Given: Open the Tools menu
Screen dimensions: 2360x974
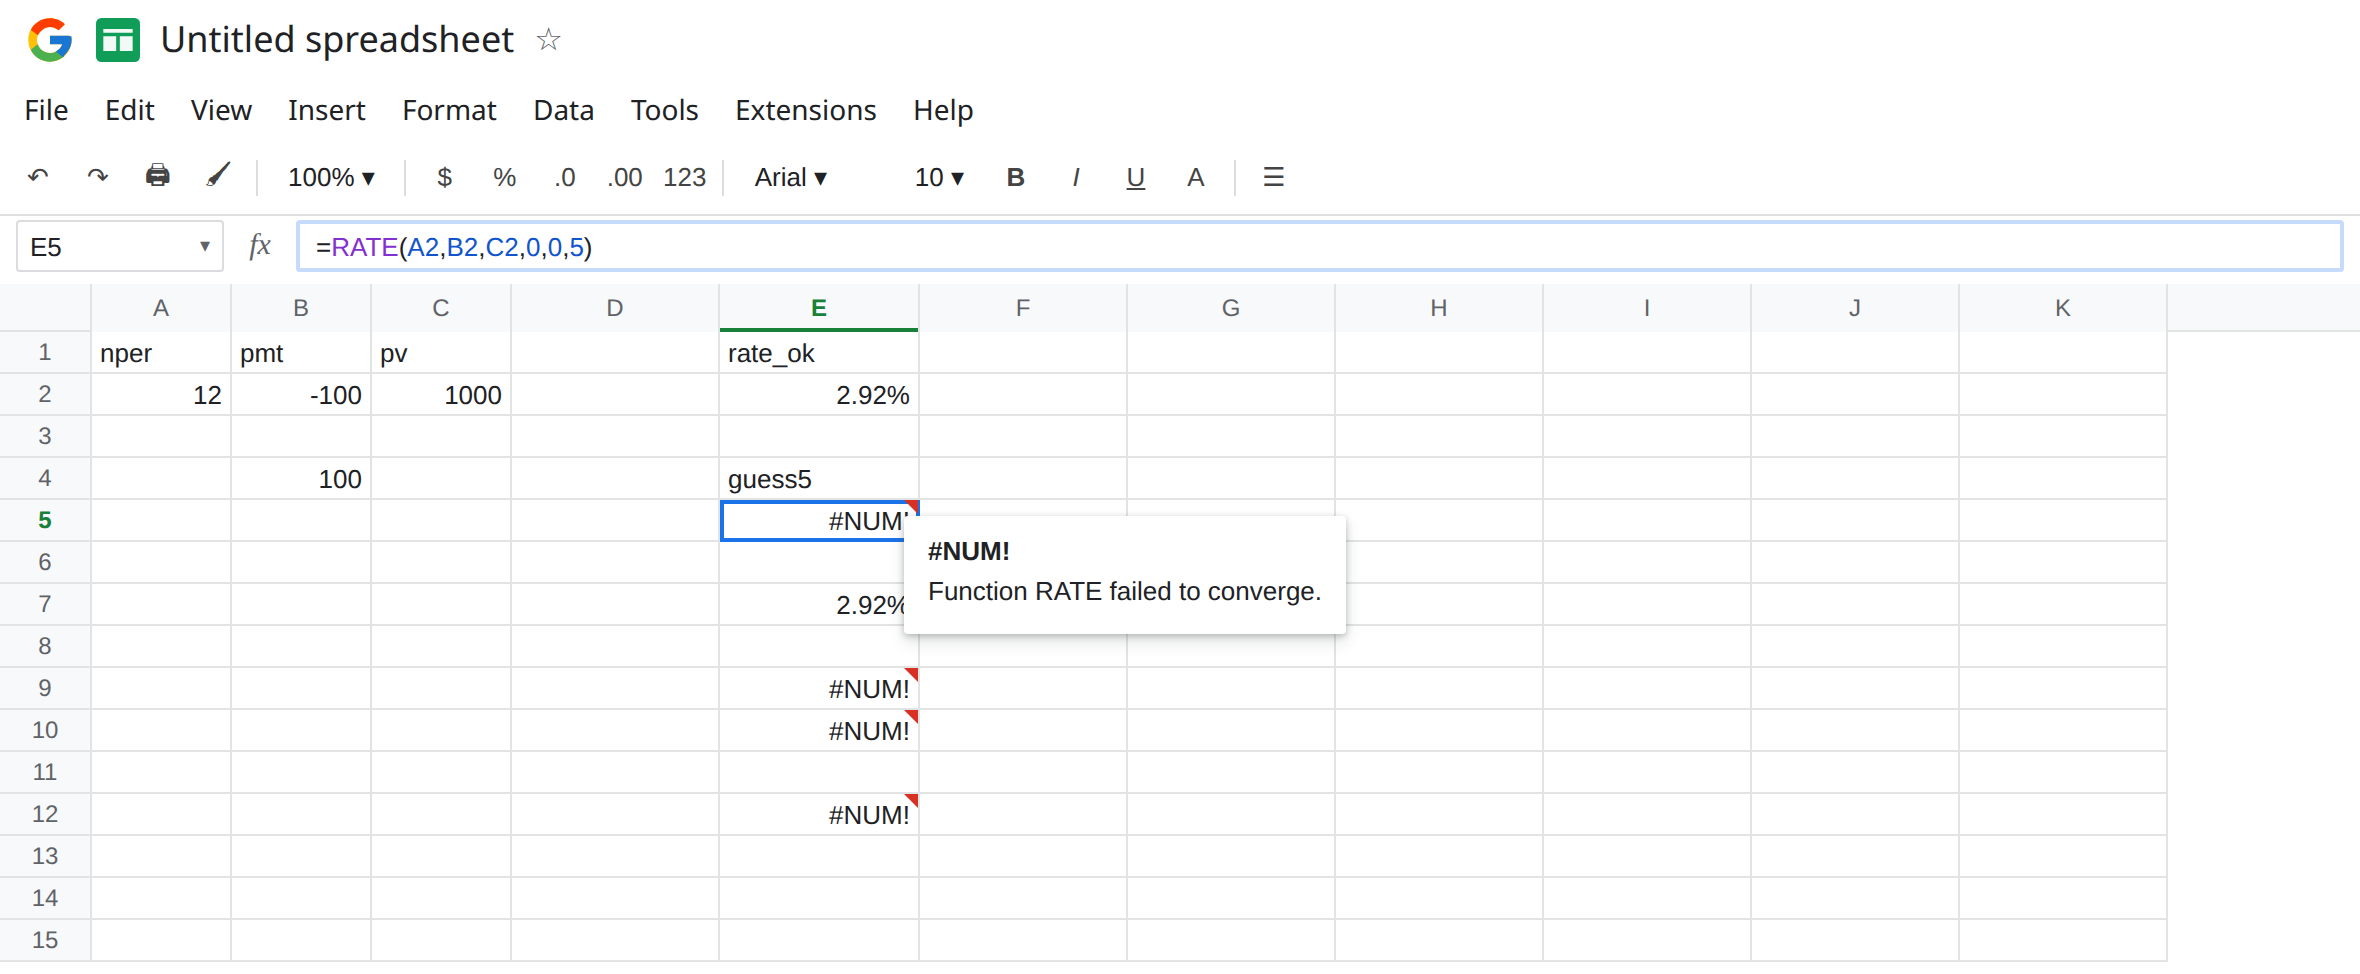Looking at the screenshot, I should tap(664, 110).
